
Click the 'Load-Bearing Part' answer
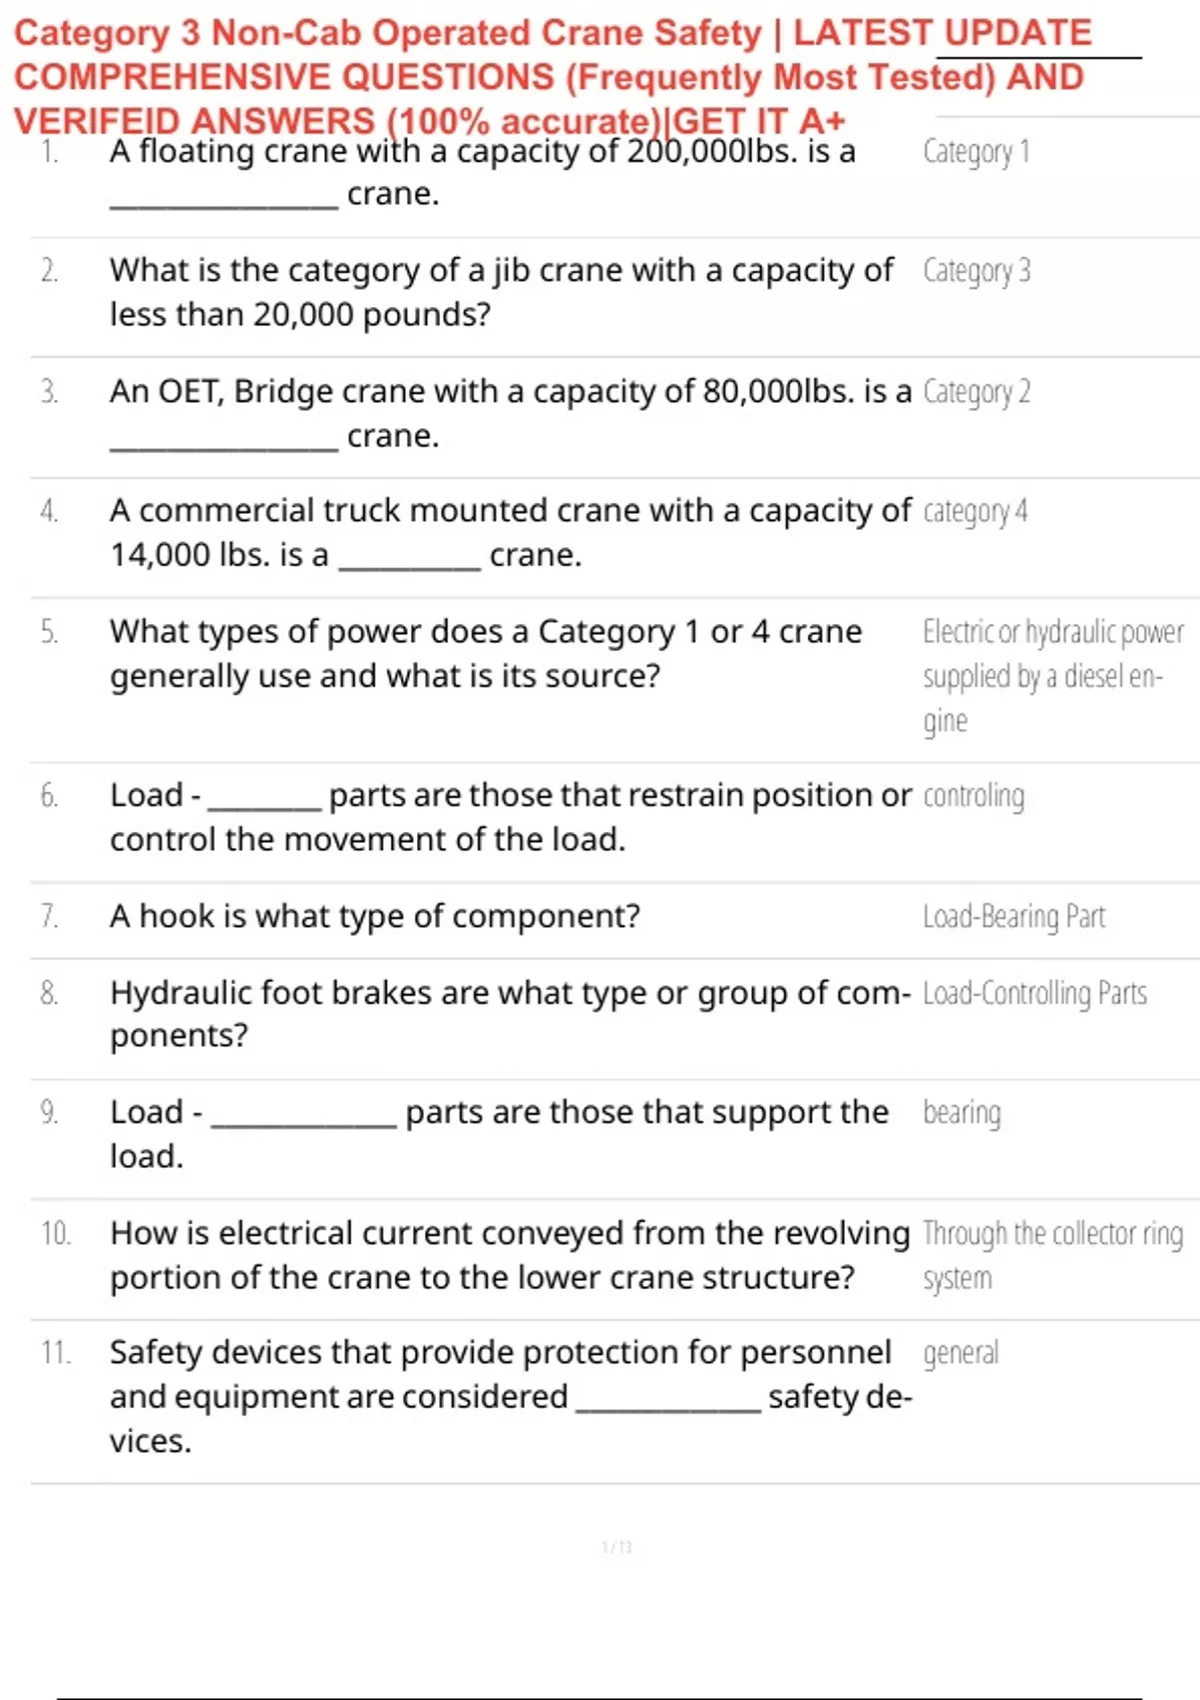click(x=1014, y=916)
